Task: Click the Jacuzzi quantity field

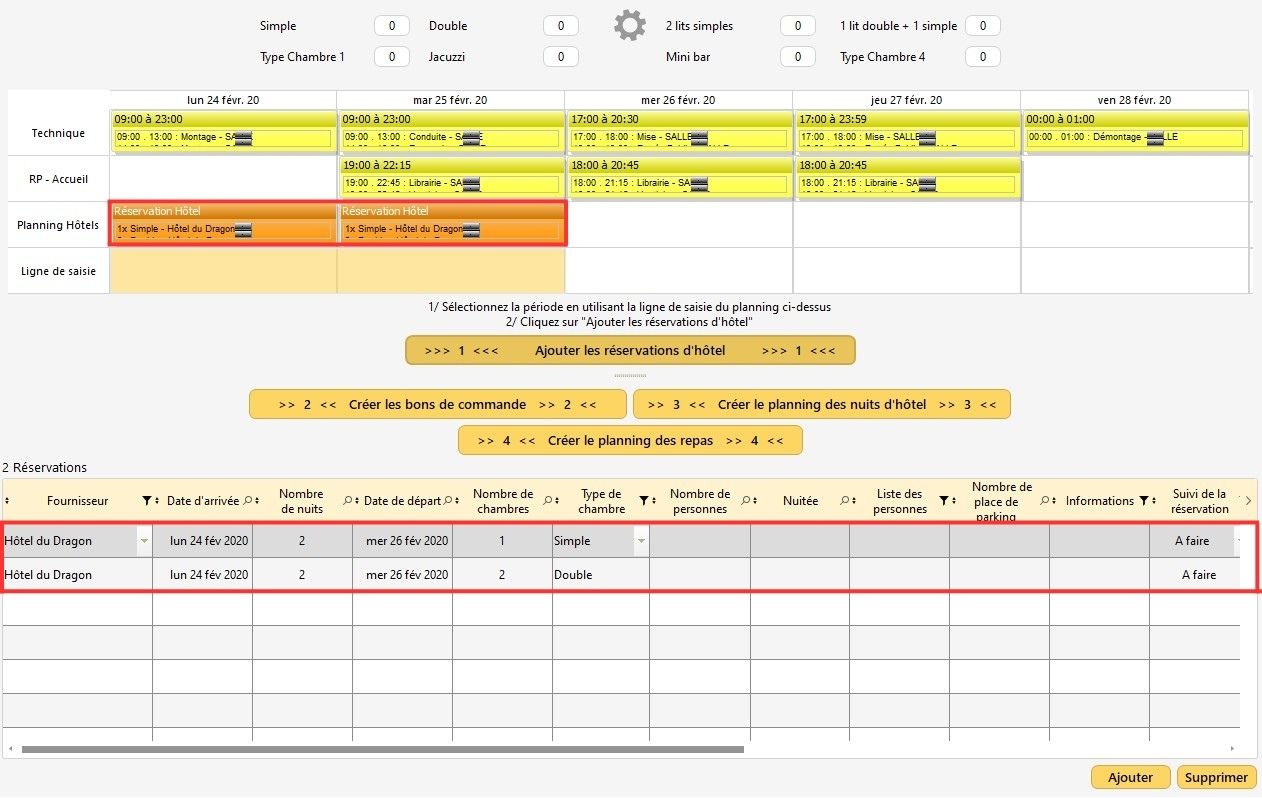Action: click(560, 57)
